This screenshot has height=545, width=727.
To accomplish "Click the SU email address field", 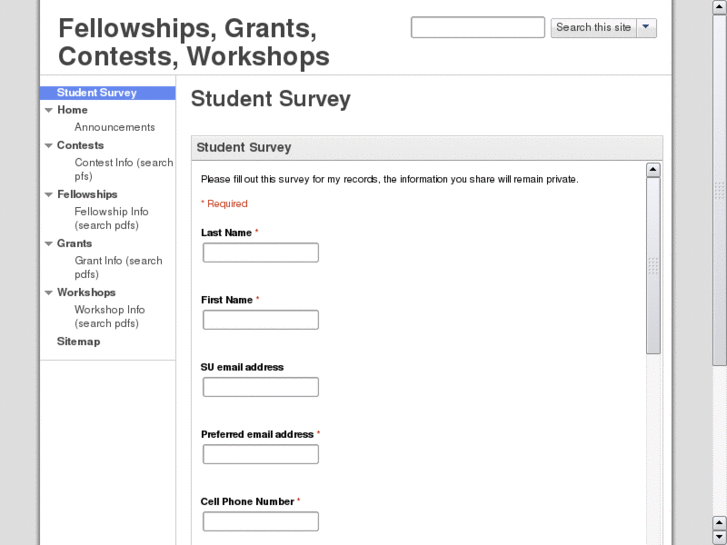I will 260,387.
